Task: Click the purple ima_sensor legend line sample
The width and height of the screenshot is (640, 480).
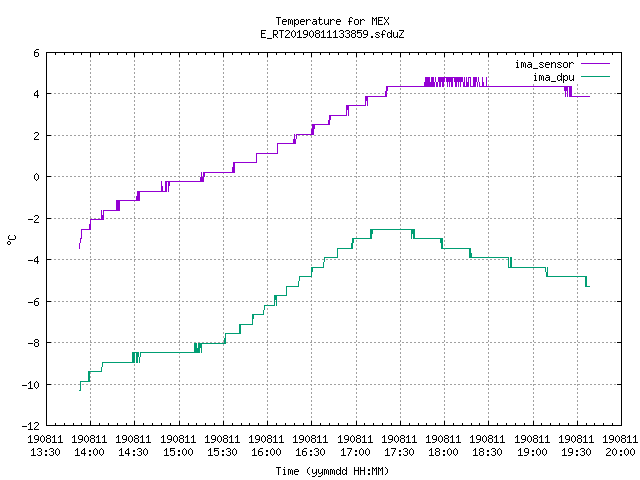Action: 595,64
